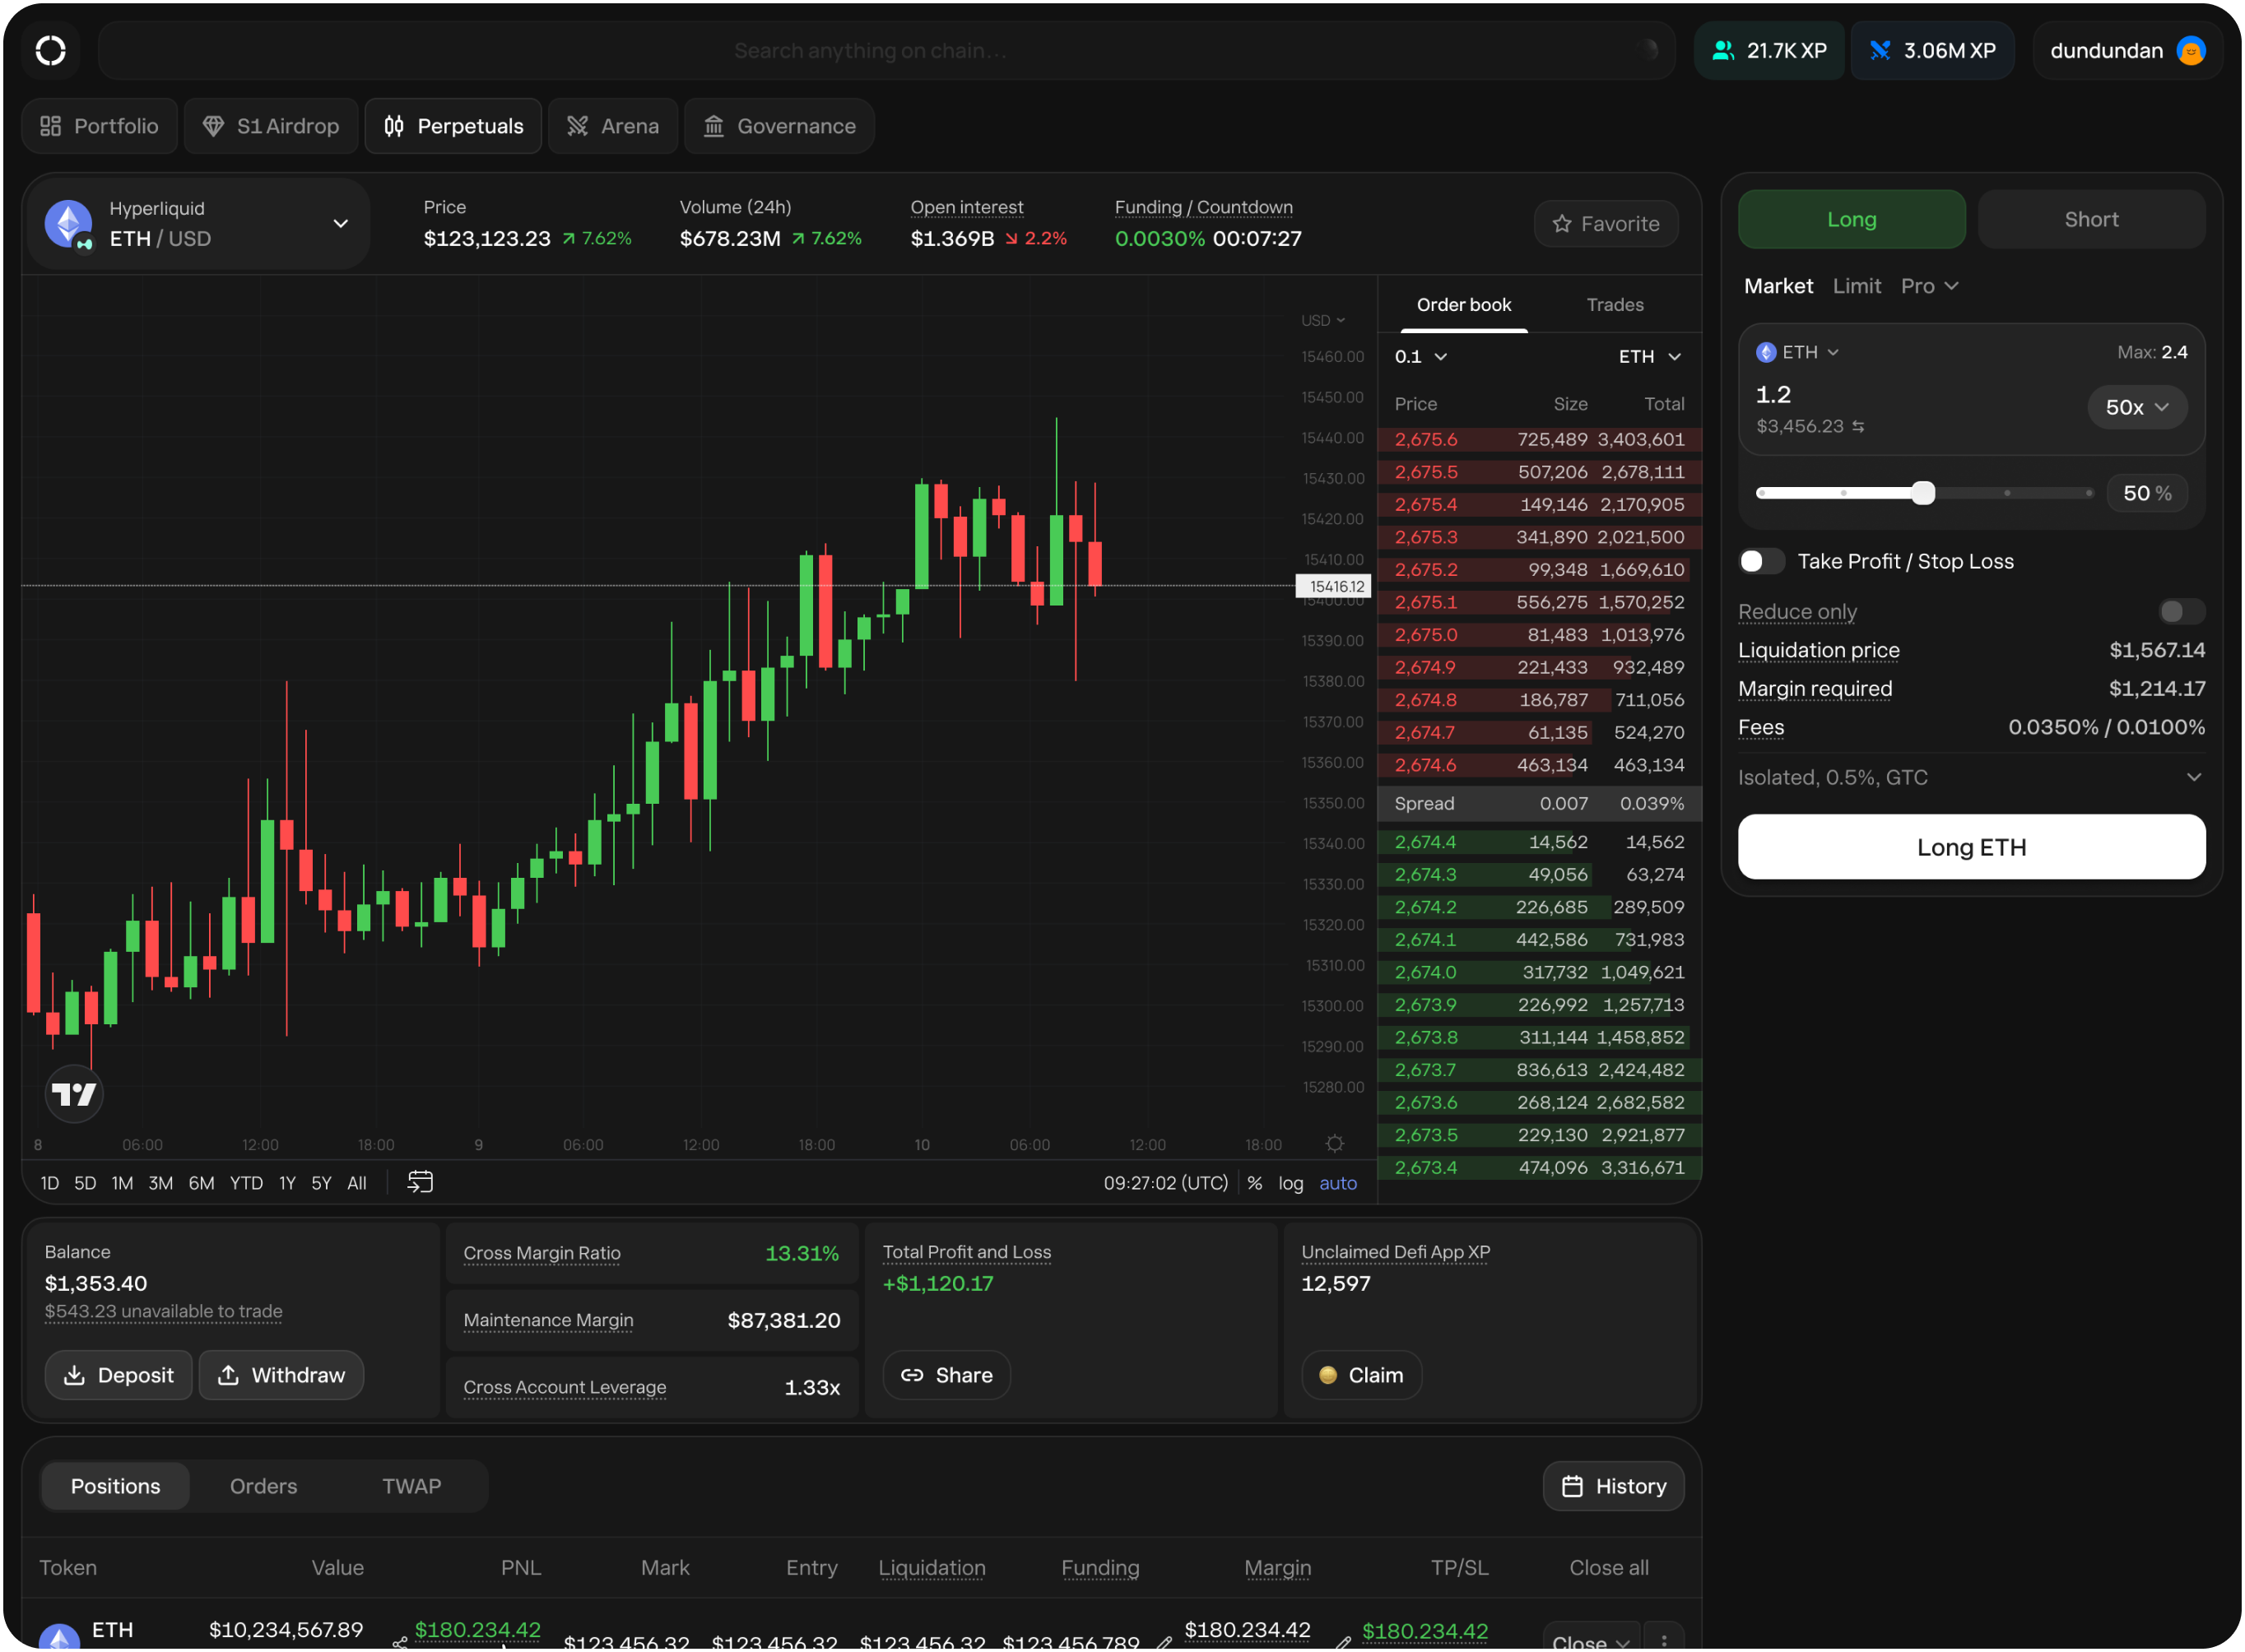Enable Take Profit / Stop Loss switch
Viewport: 2245px width, 1652px height.
coord(1761,561)
